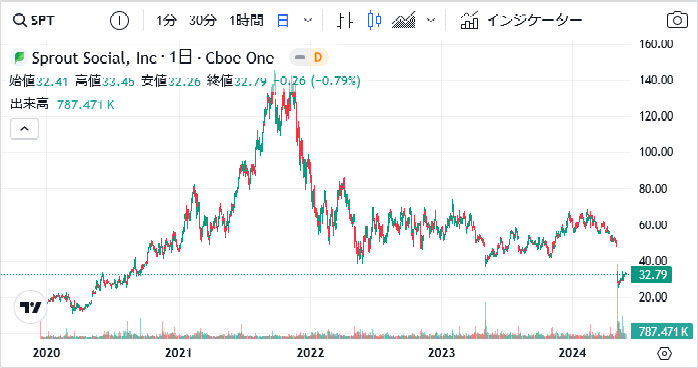Collapse the legend with the caret button
698x368 pixels.
click(x=24, y=129)
